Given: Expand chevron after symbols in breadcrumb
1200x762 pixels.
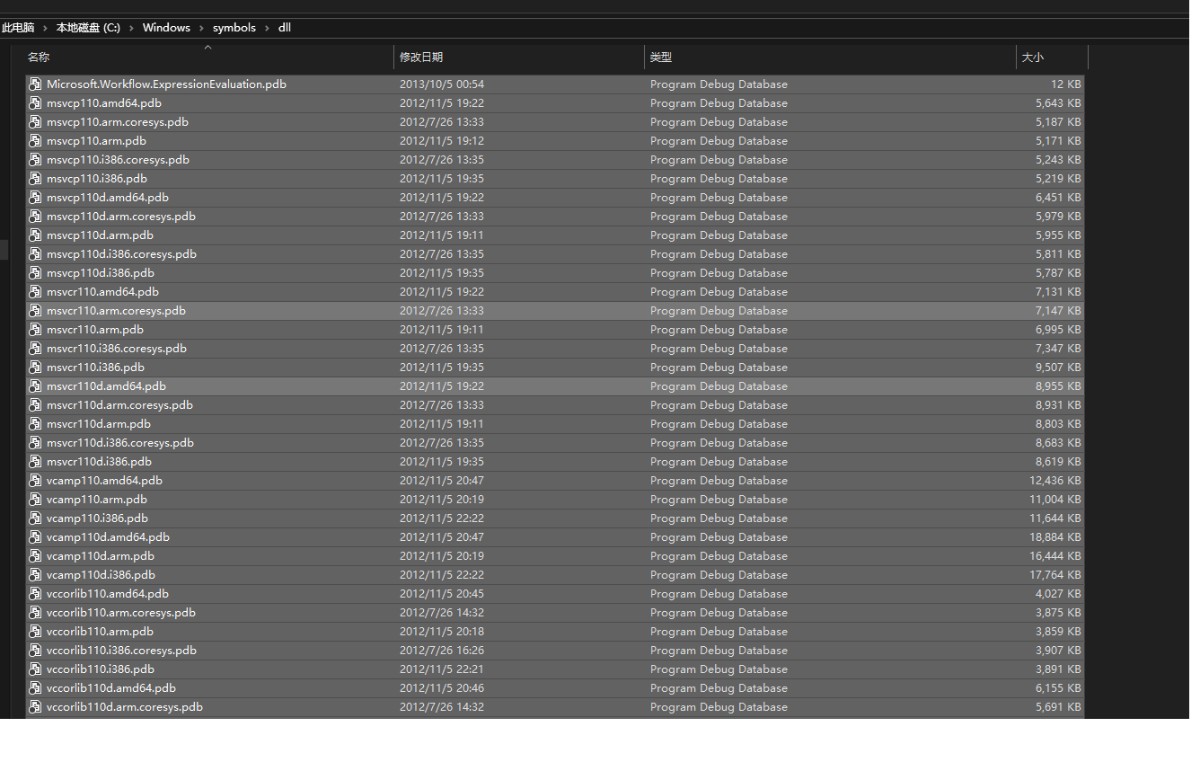Looking at the screenshot, I should point(267,28).
